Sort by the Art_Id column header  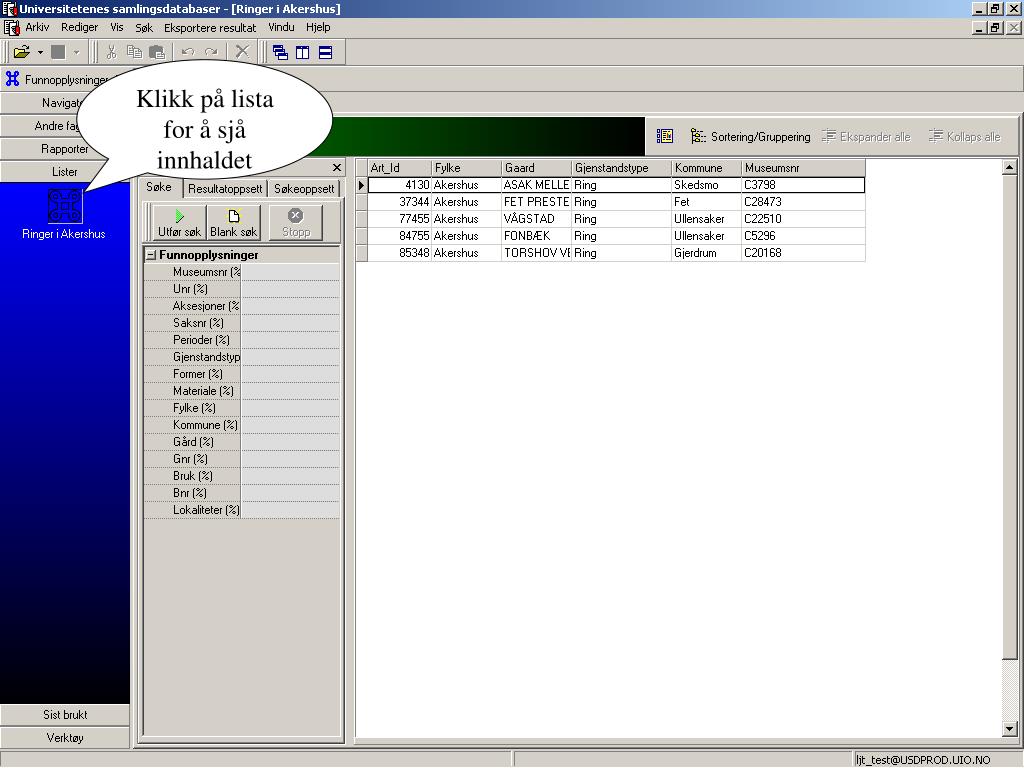(400, 168)
